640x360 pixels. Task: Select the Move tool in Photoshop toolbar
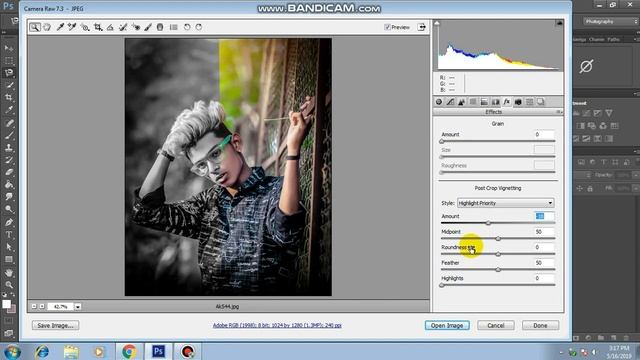[9, 48]
